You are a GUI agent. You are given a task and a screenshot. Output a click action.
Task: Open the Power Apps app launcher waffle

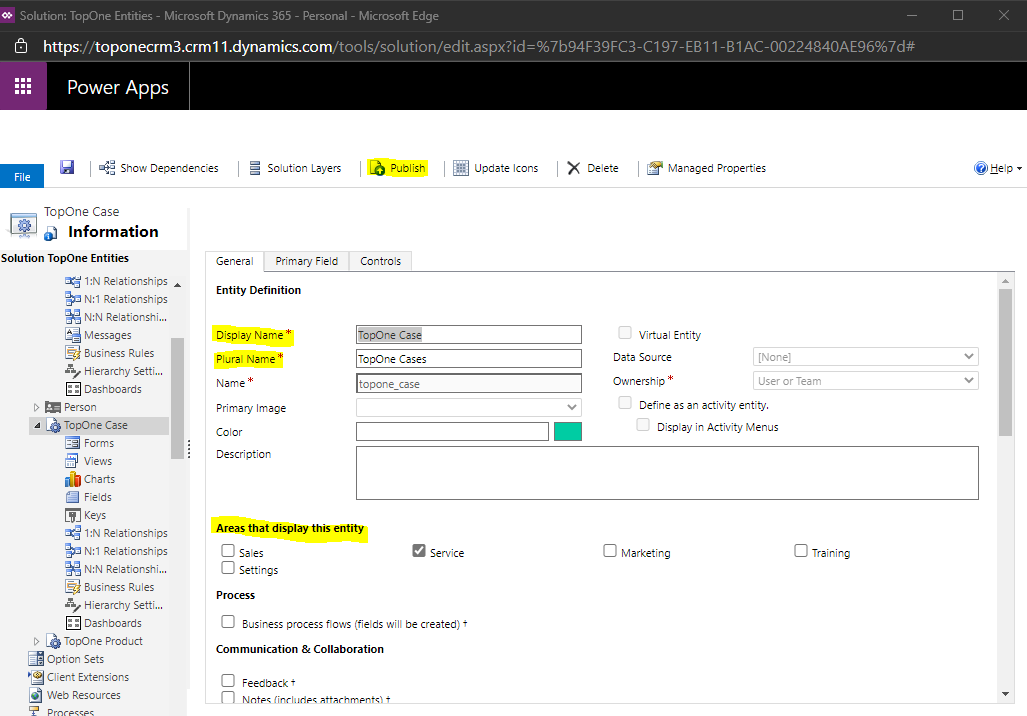[23, 86]
